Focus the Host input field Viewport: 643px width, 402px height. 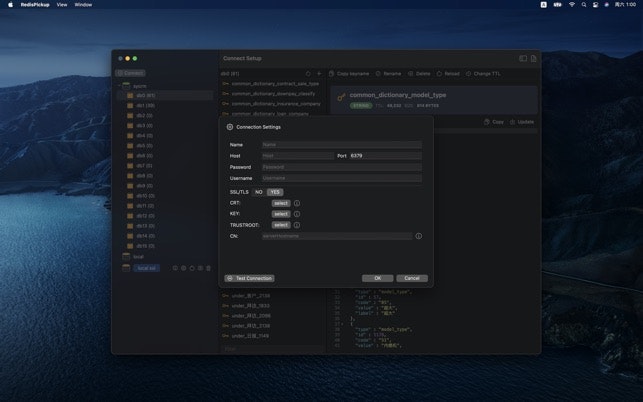click(x=298, y=156)
